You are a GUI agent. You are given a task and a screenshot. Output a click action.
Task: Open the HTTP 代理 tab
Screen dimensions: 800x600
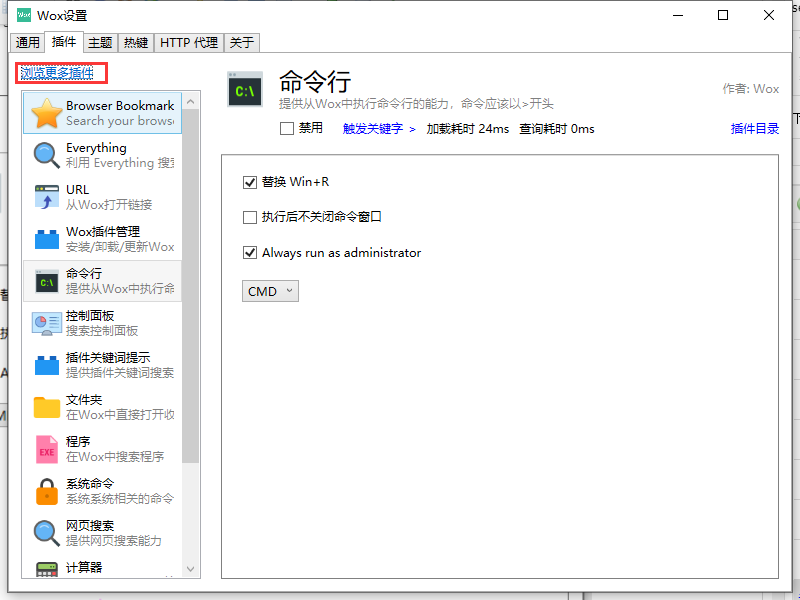[190, 42]
